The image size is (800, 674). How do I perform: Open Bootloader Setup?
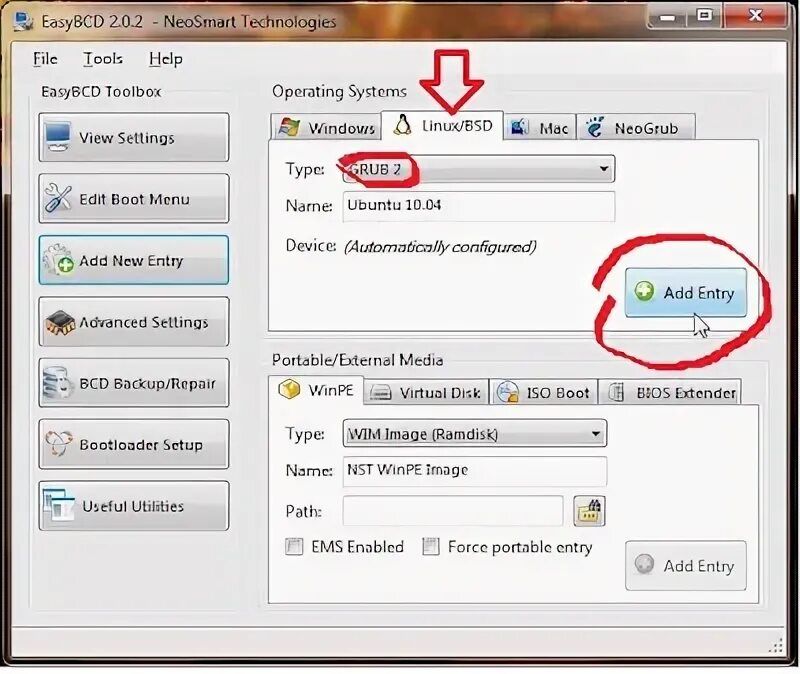click(134, 444)
